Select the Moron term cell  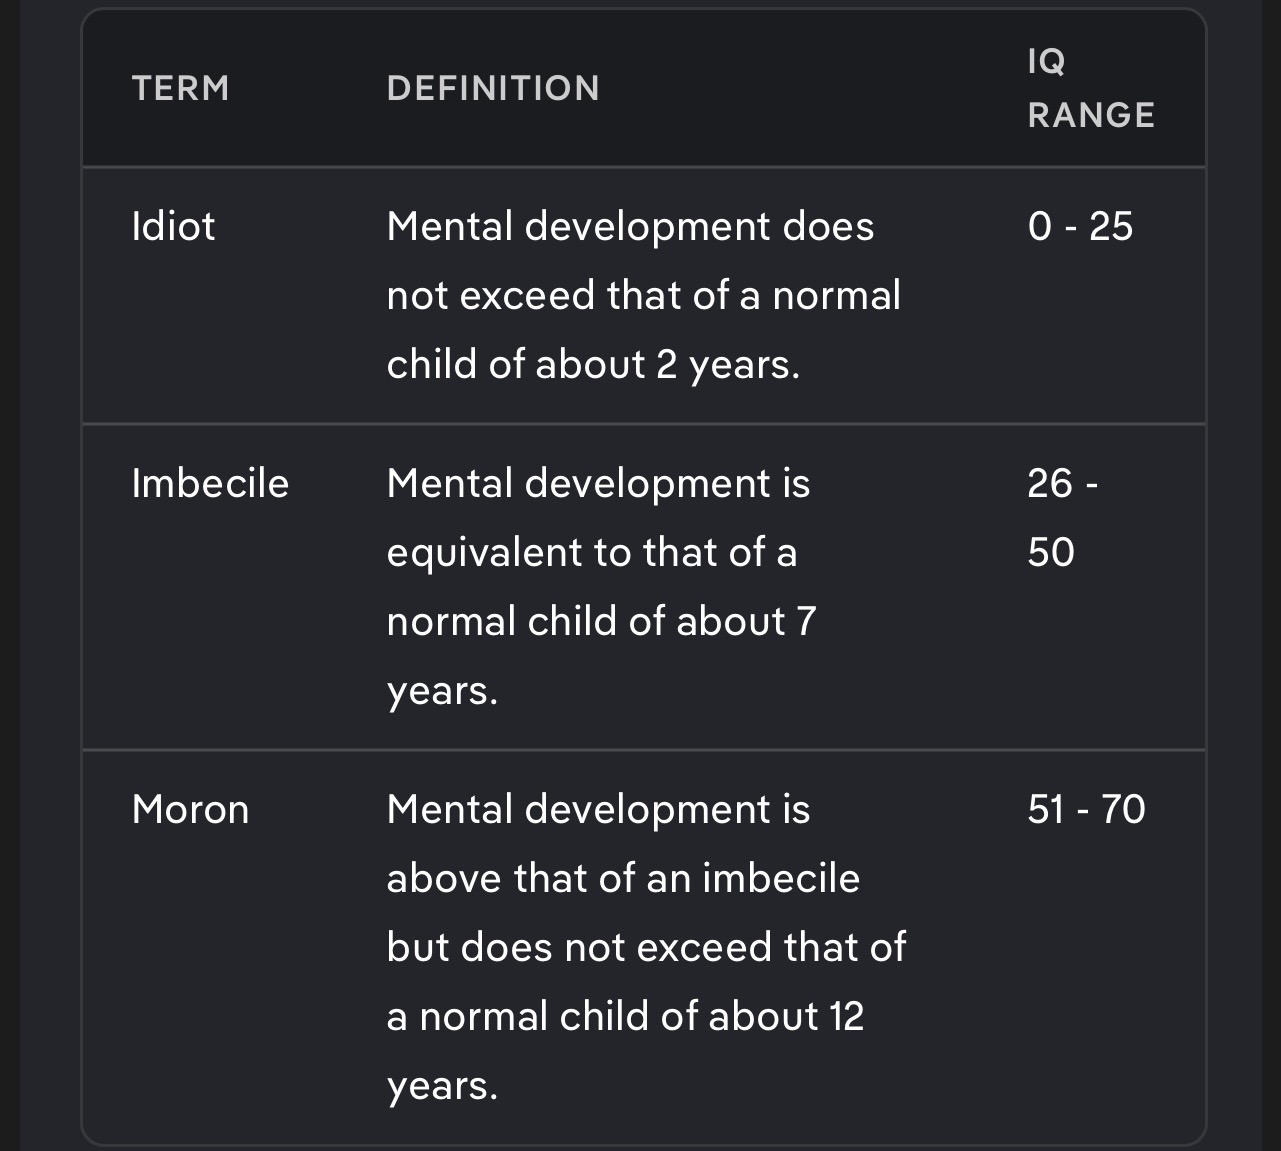[190, 809]
